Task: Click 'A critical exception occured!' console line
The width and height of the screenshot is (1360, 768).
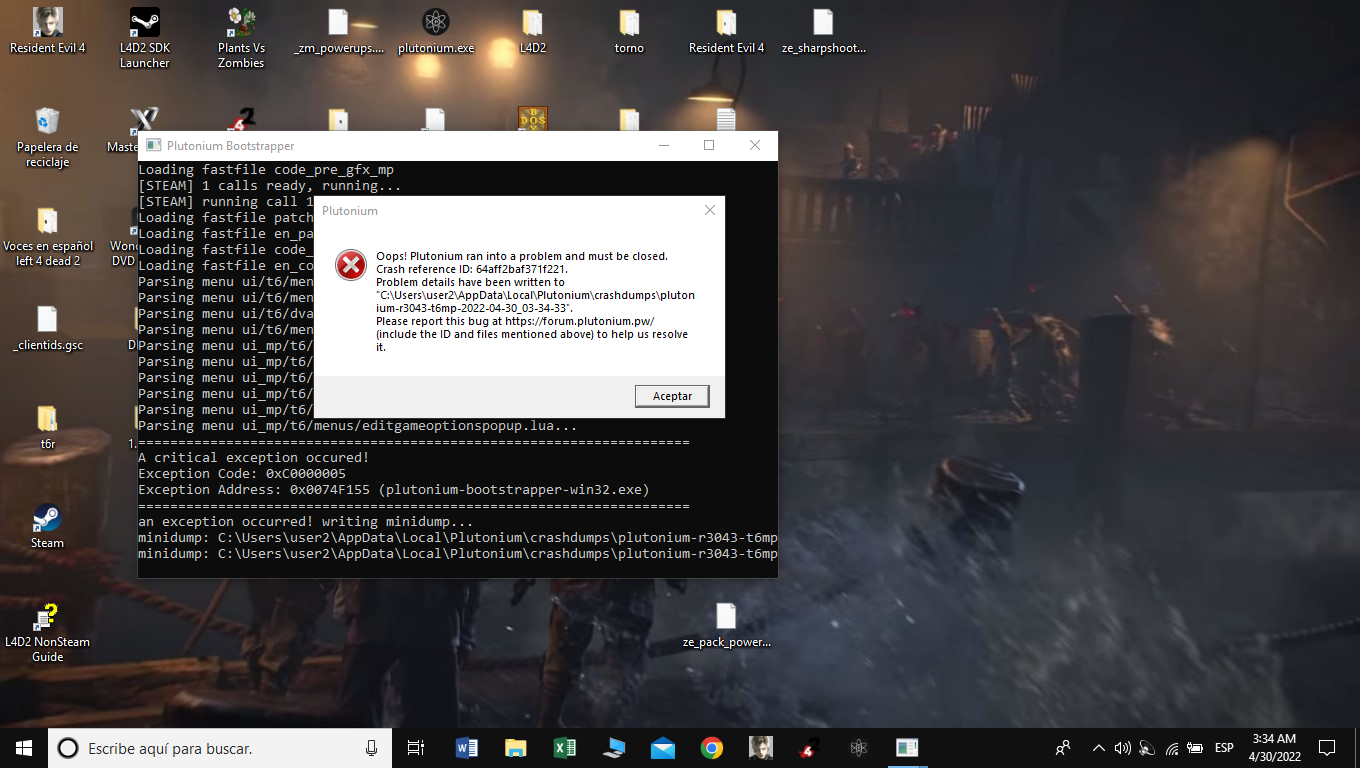Action: coord(254,457)
